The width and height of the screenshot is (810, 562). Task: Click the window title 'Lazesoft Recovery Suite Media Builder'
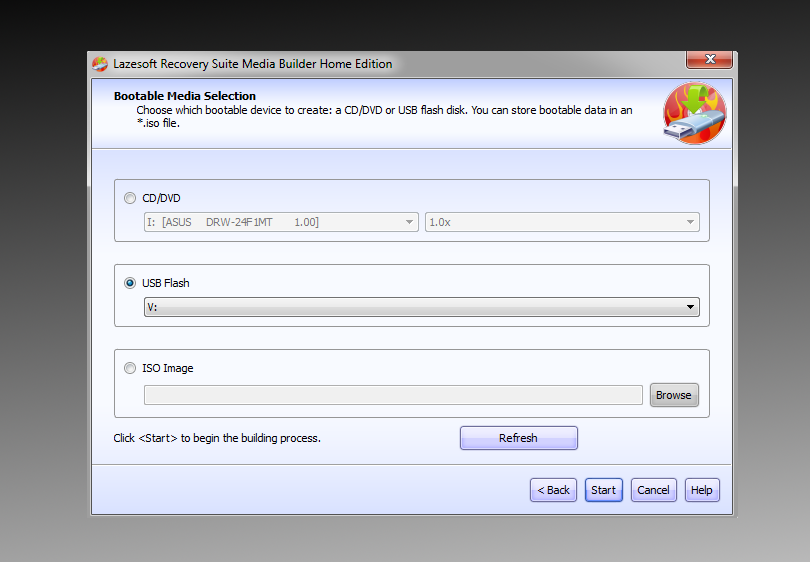pyautogui.click(x=253, y=64)
